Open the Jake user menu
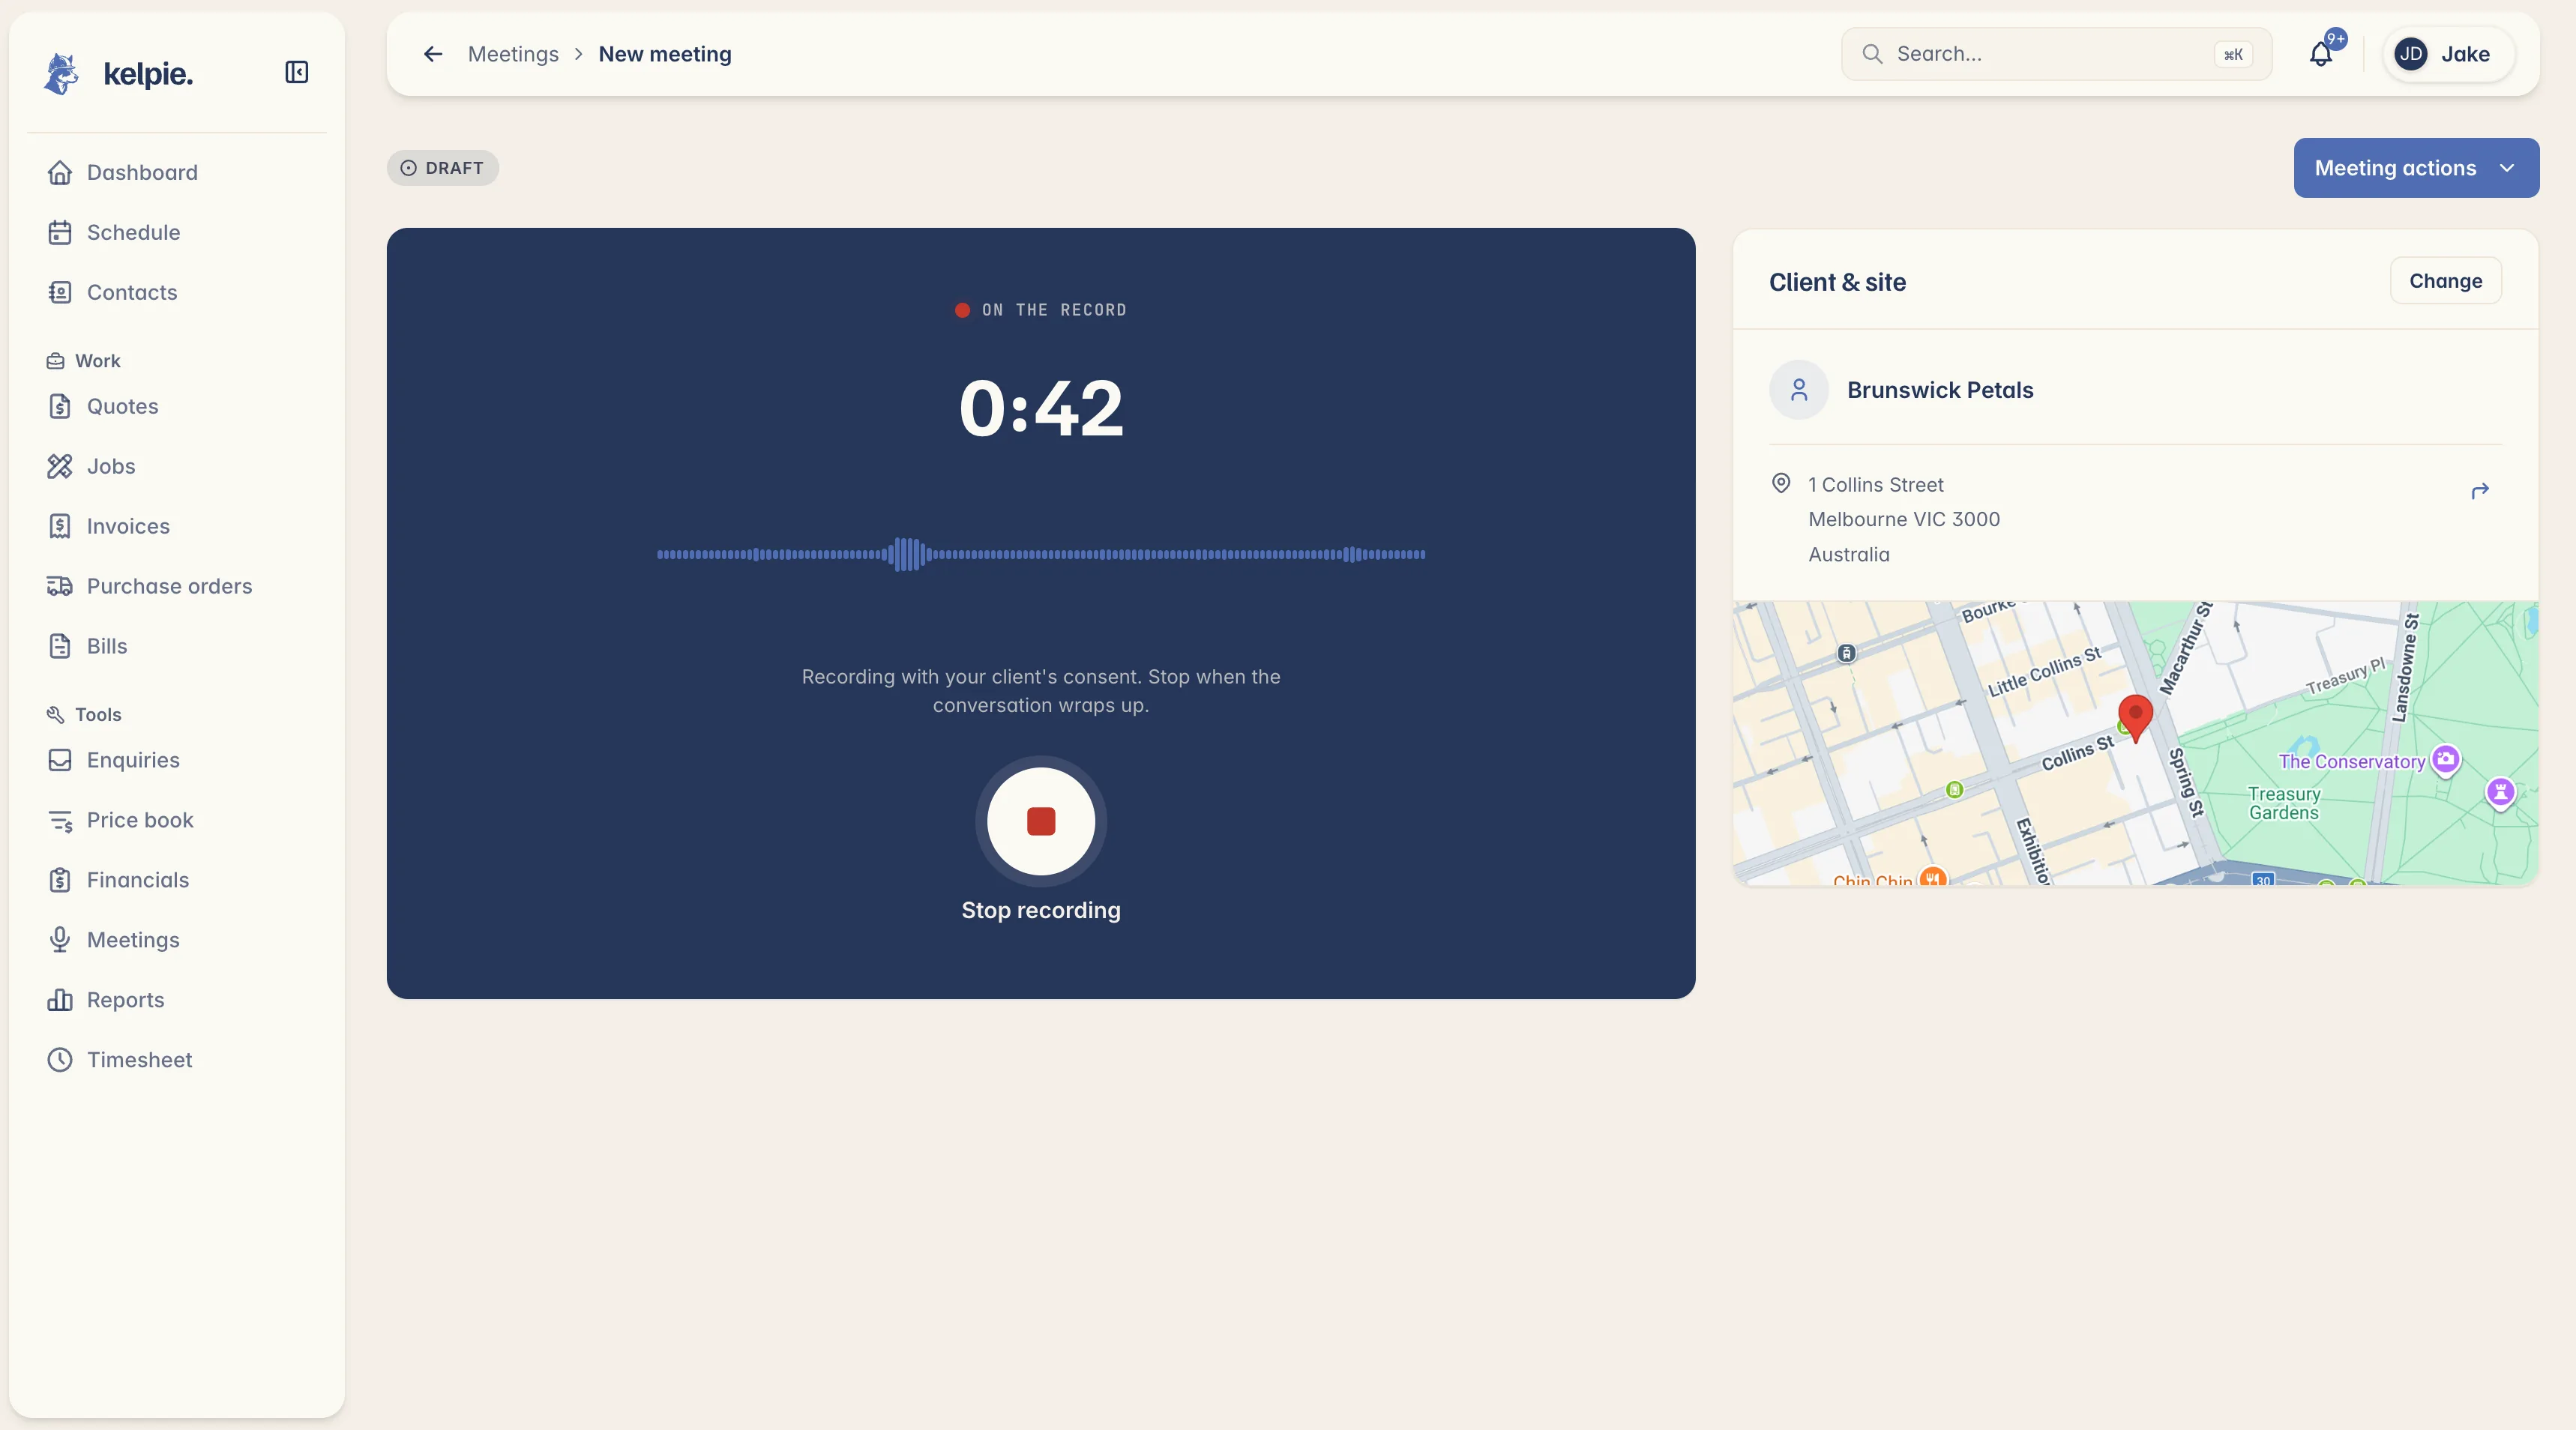Image resolution: width=2576 pixels, height=1430 pixels. point(2447,54)
